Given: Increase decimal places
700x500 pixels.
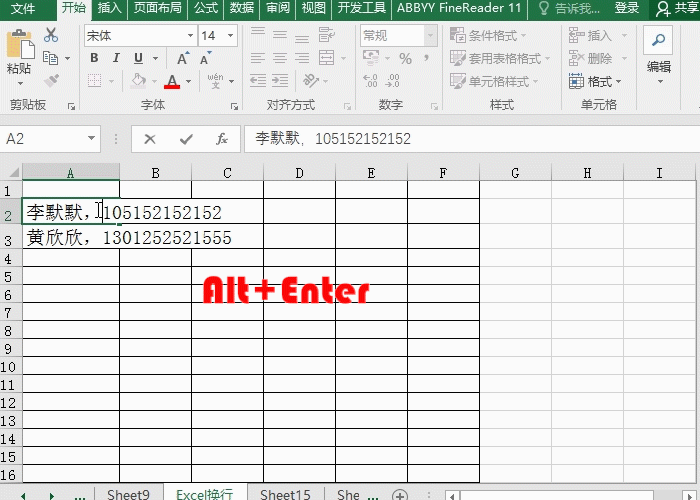Looking at the screenshot, I should [371, 81].
